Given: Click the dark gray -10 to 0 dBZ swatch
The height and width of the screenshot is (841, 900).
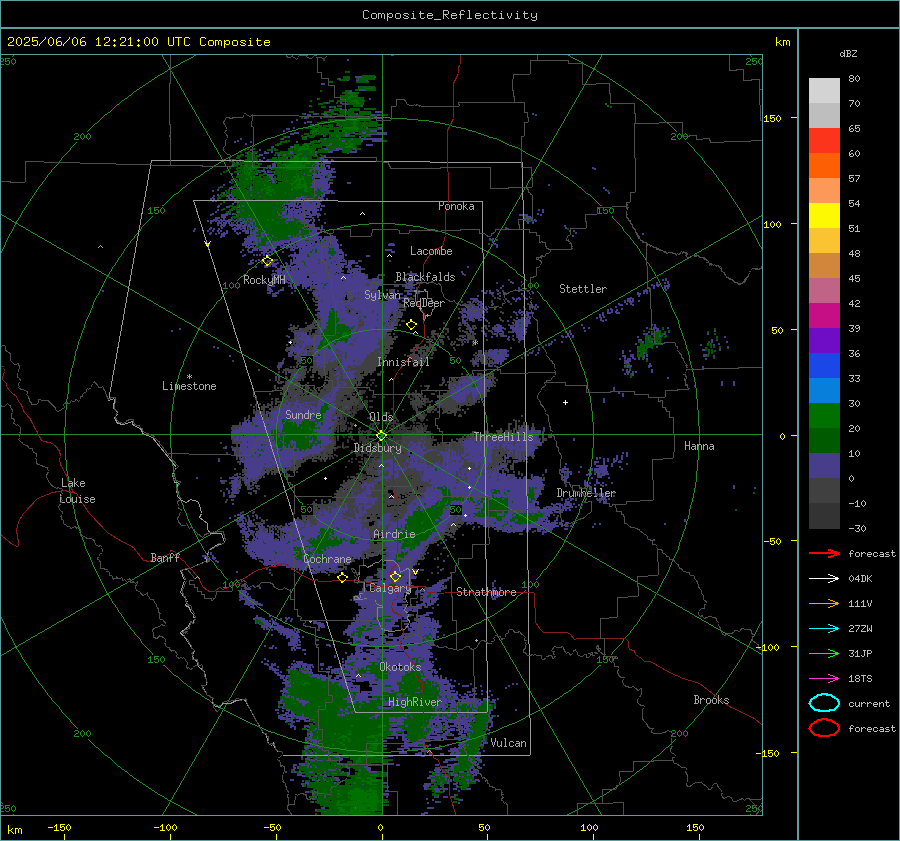Looking at the screenshot, I should click(824, 491).
